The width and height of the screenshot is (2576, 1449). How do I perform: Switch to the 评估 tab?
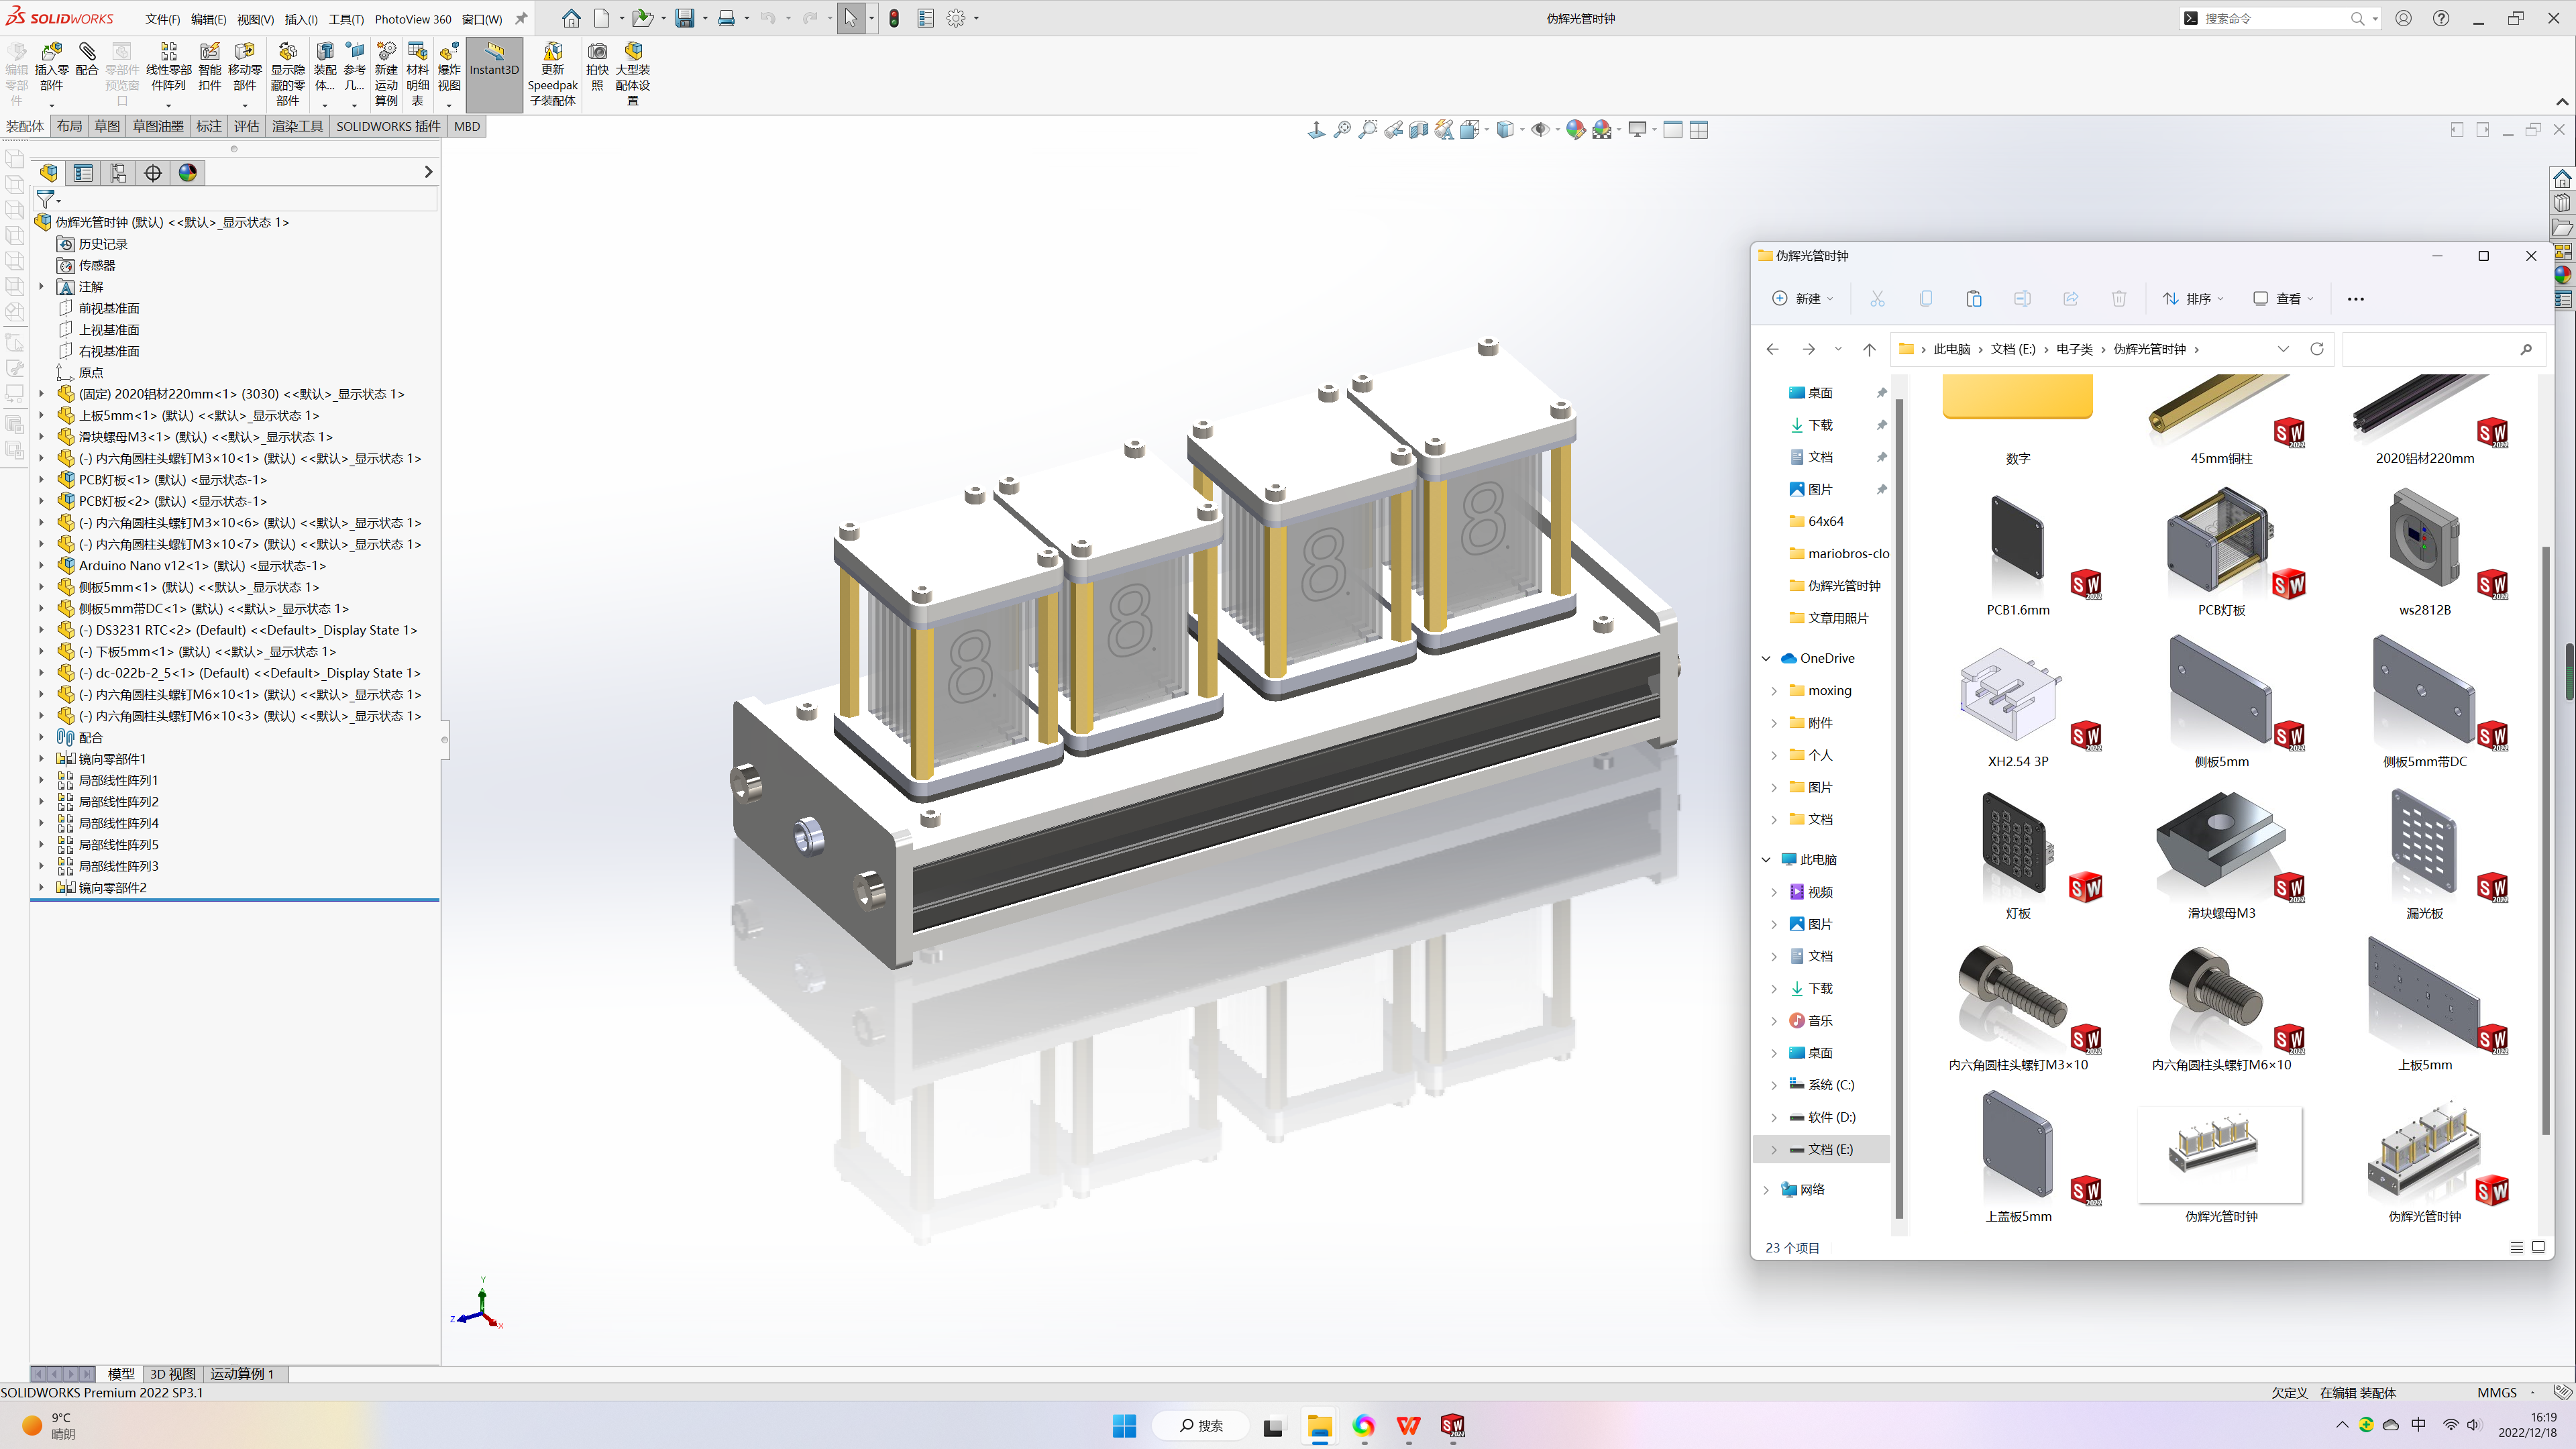[x=246, y=126]
